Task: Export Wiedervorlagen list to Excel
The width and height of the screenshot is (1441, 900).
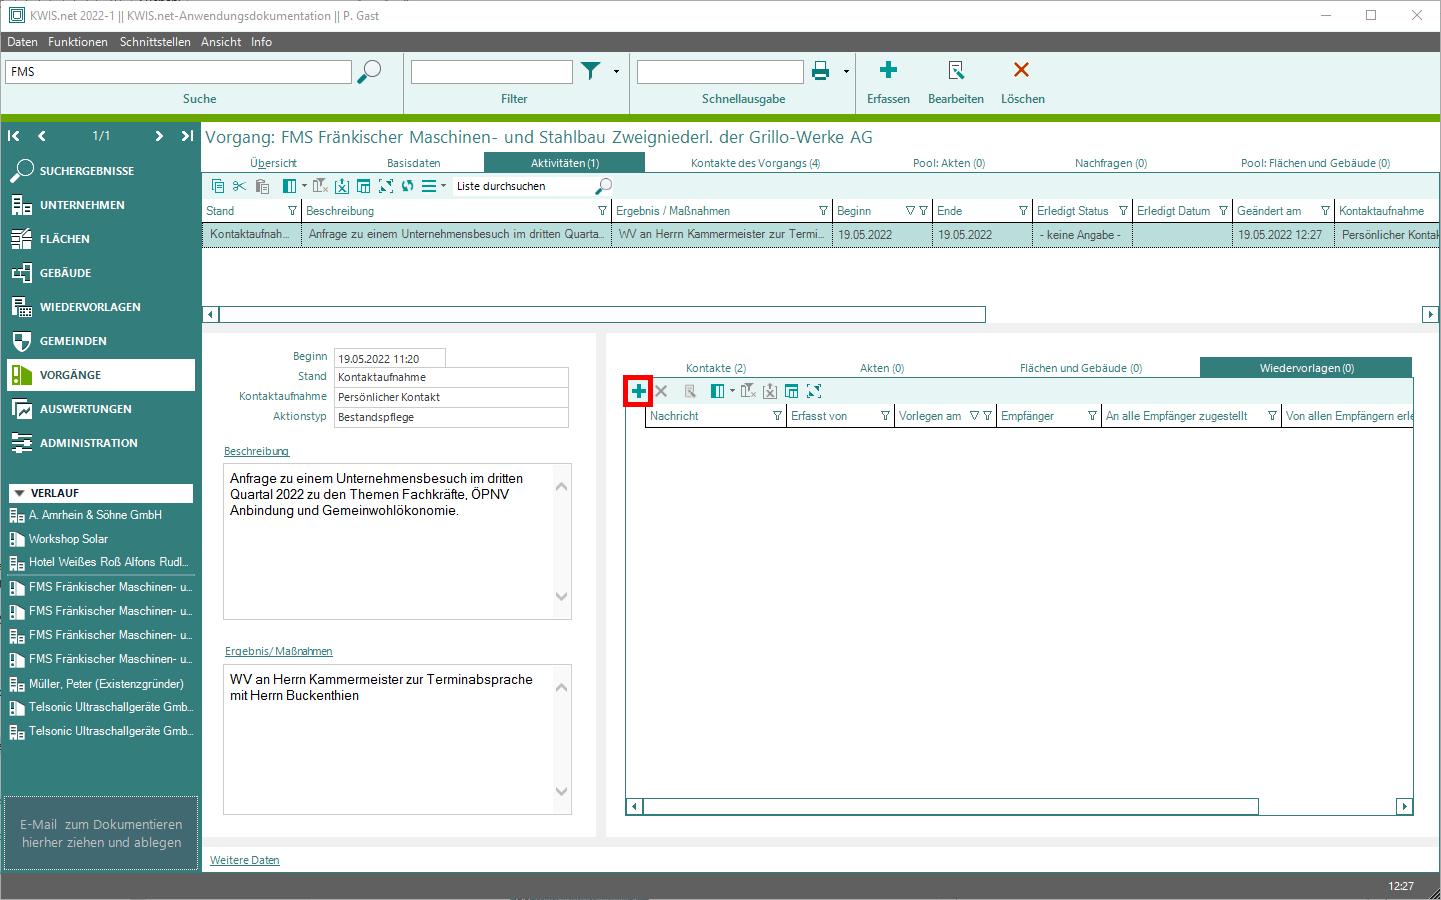Action: click(x=770, y=391)
